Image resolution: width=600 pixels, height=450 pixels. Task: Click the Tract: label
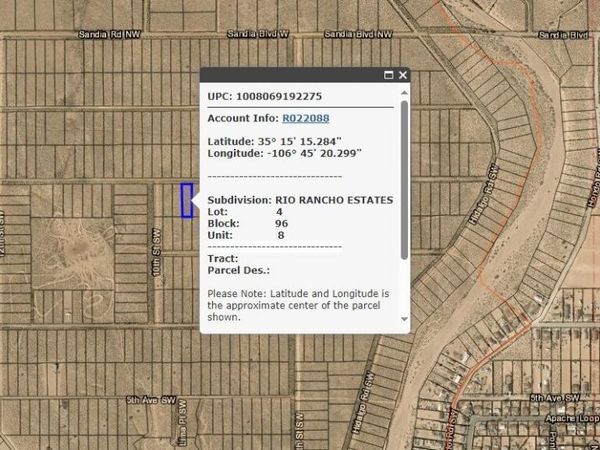[x=223, y=259]
